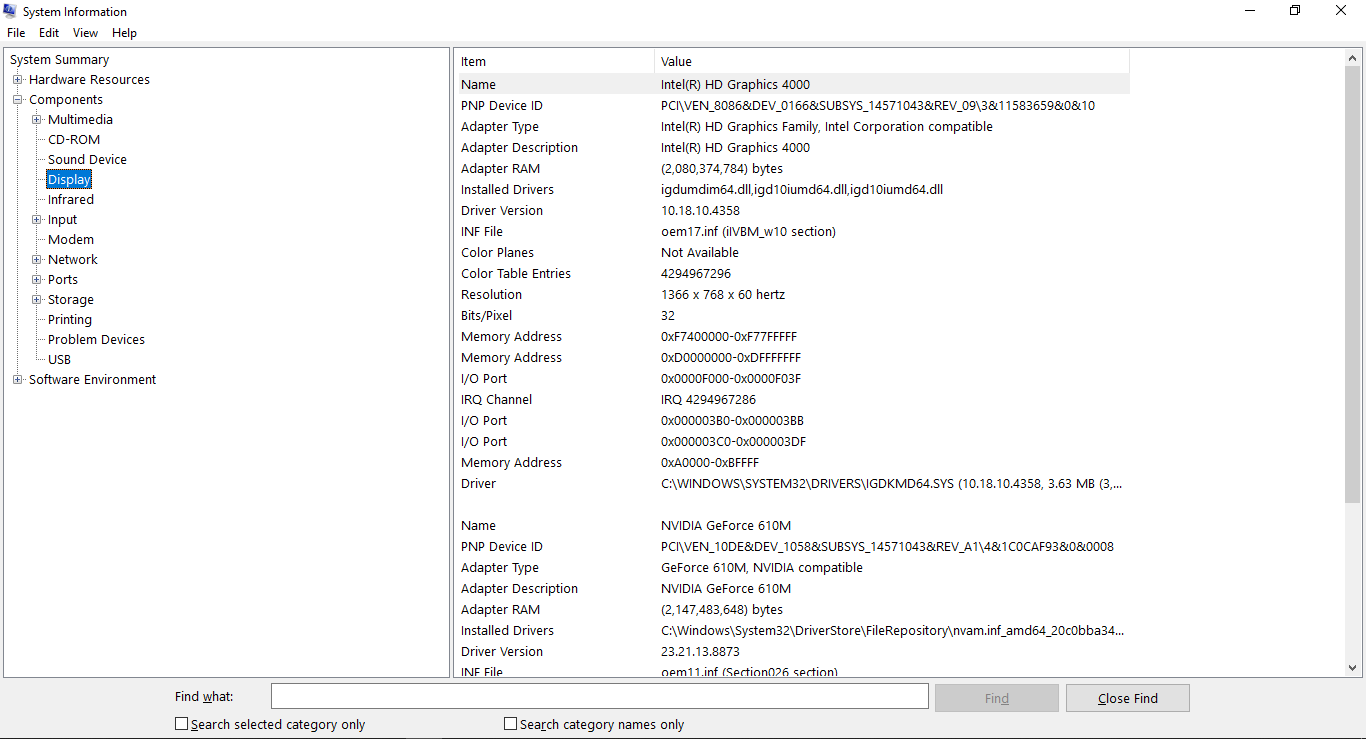
Task: Expand the Hardware Resources node
Action: click(17, 79)
